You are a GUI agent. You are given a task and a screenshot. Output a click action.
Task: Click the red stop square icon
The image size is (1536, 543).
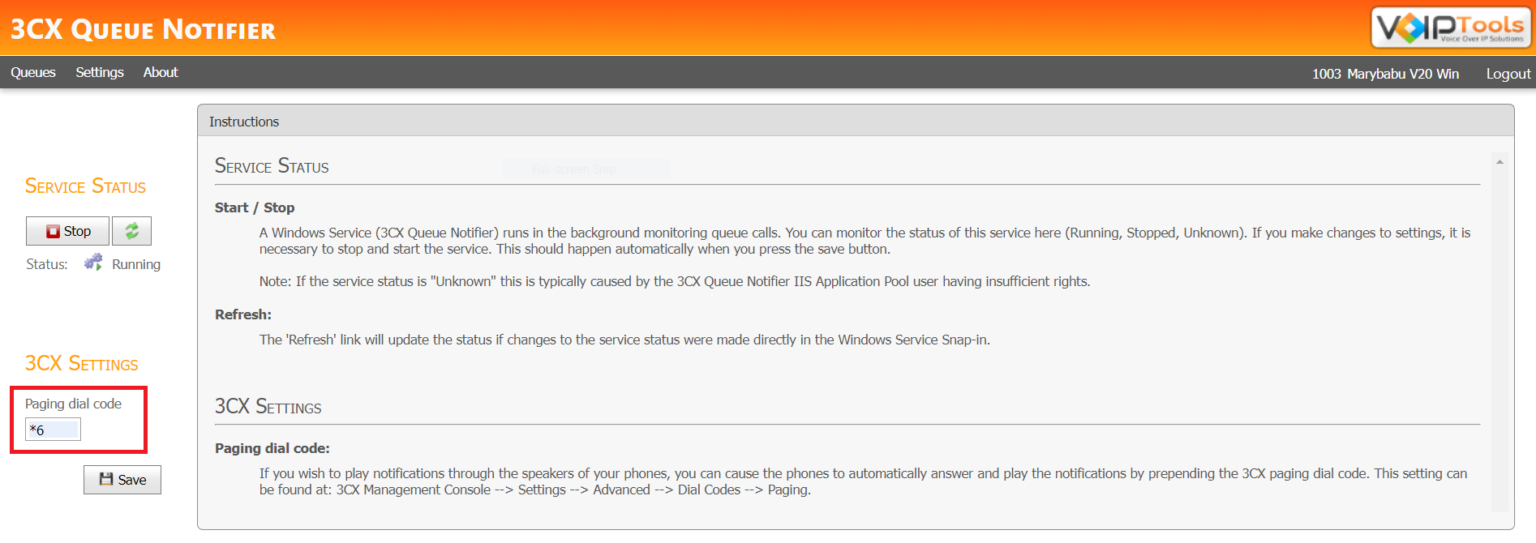53,232
